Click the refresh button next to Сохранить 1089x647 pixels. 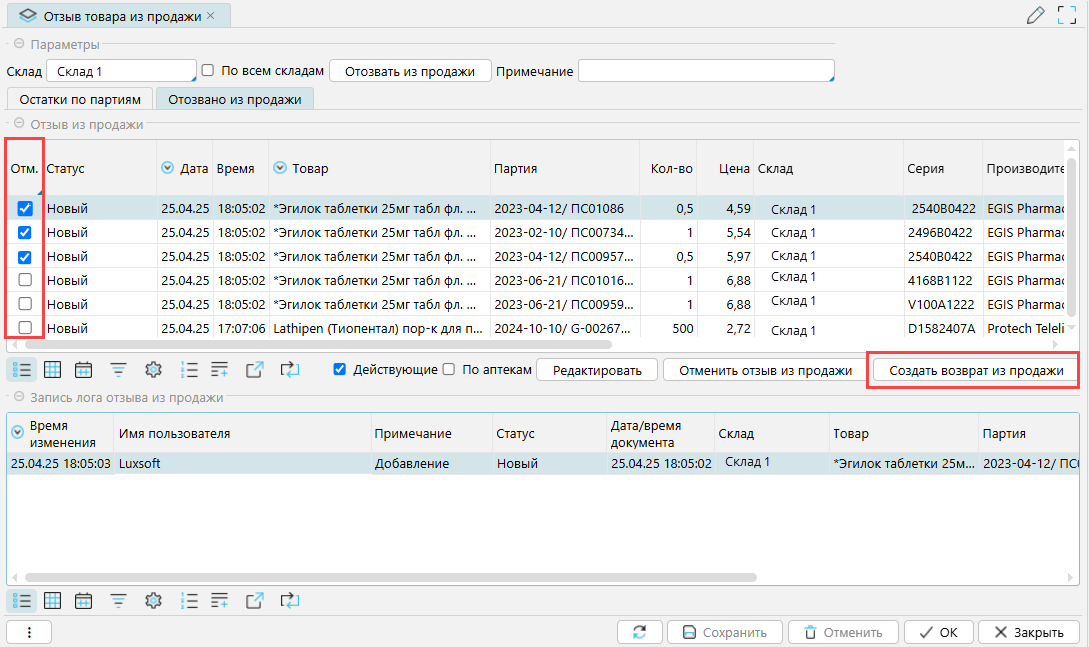[639, 632]
